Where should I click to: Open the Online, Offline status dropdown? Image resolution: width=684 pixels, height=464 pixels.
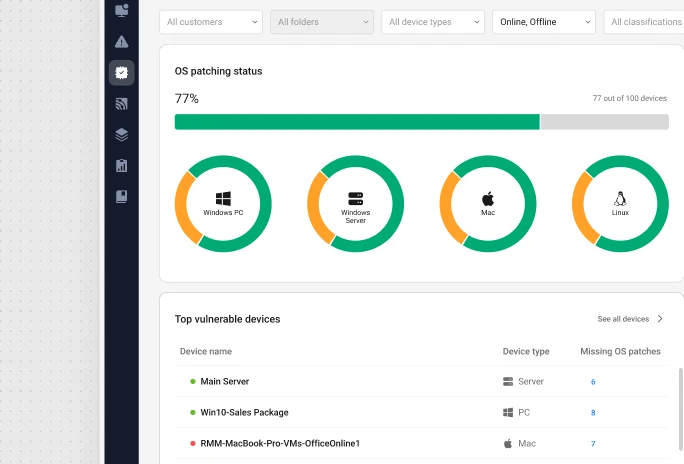point(544,22)
